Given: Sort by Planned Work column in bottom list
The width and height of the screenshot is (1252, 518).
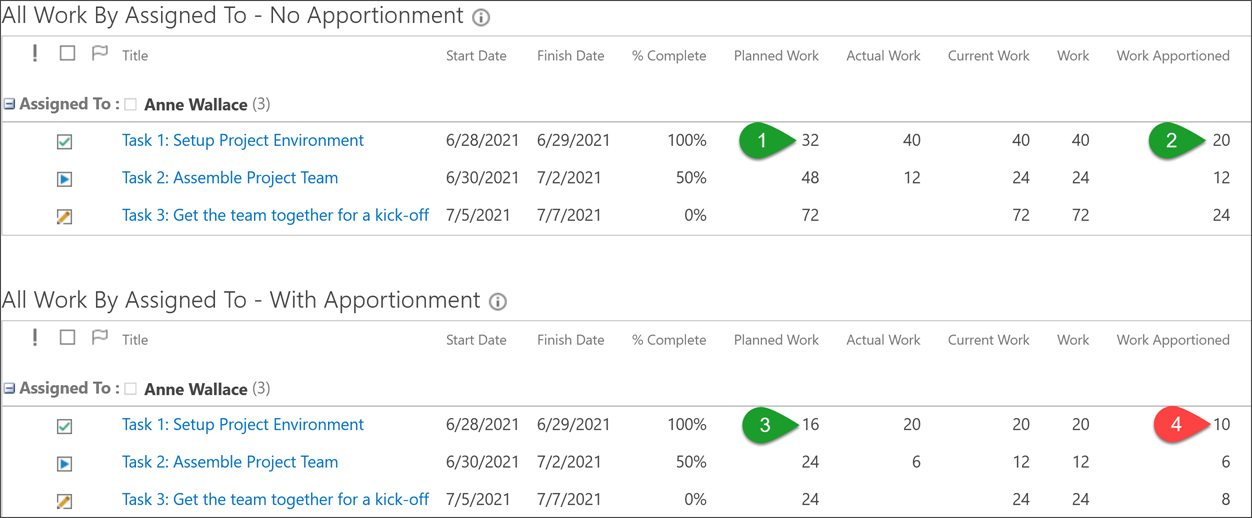Looking at the screenshot, I should 775,340.
